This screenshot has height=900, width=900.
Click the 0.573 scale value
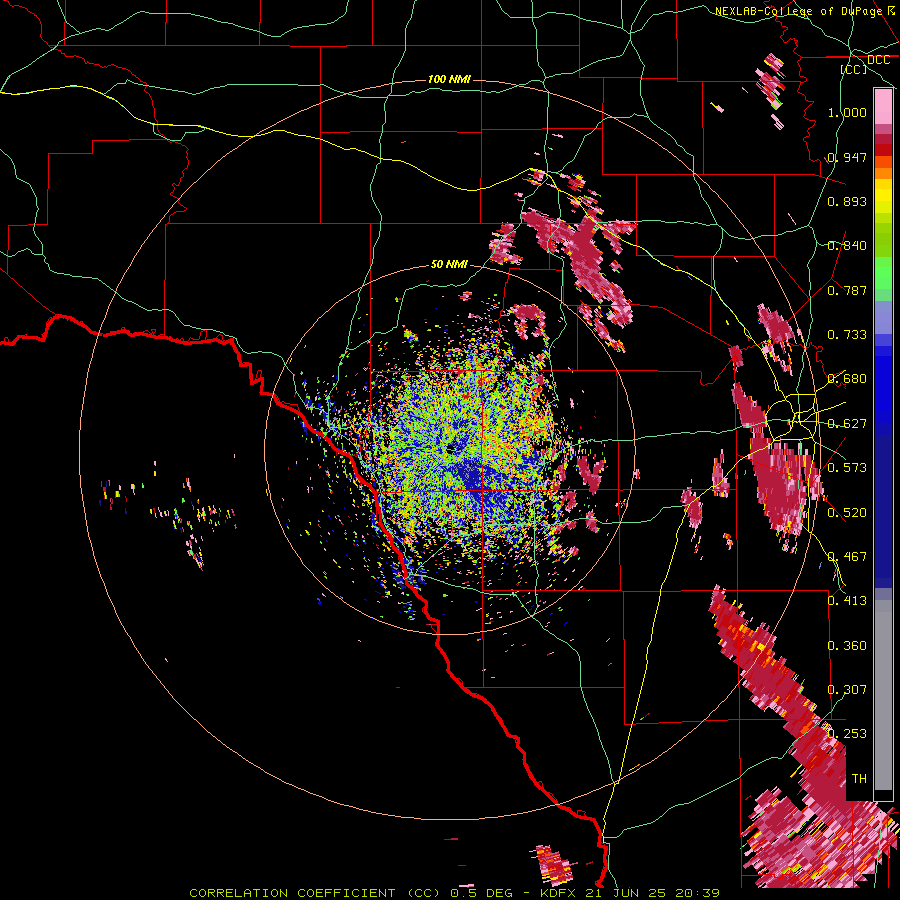847,468
